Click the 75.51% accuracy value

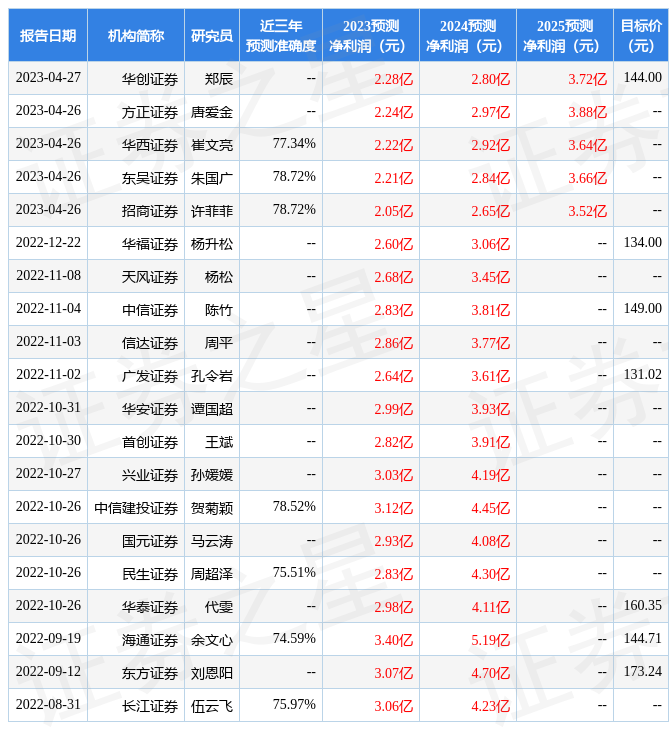294,573
